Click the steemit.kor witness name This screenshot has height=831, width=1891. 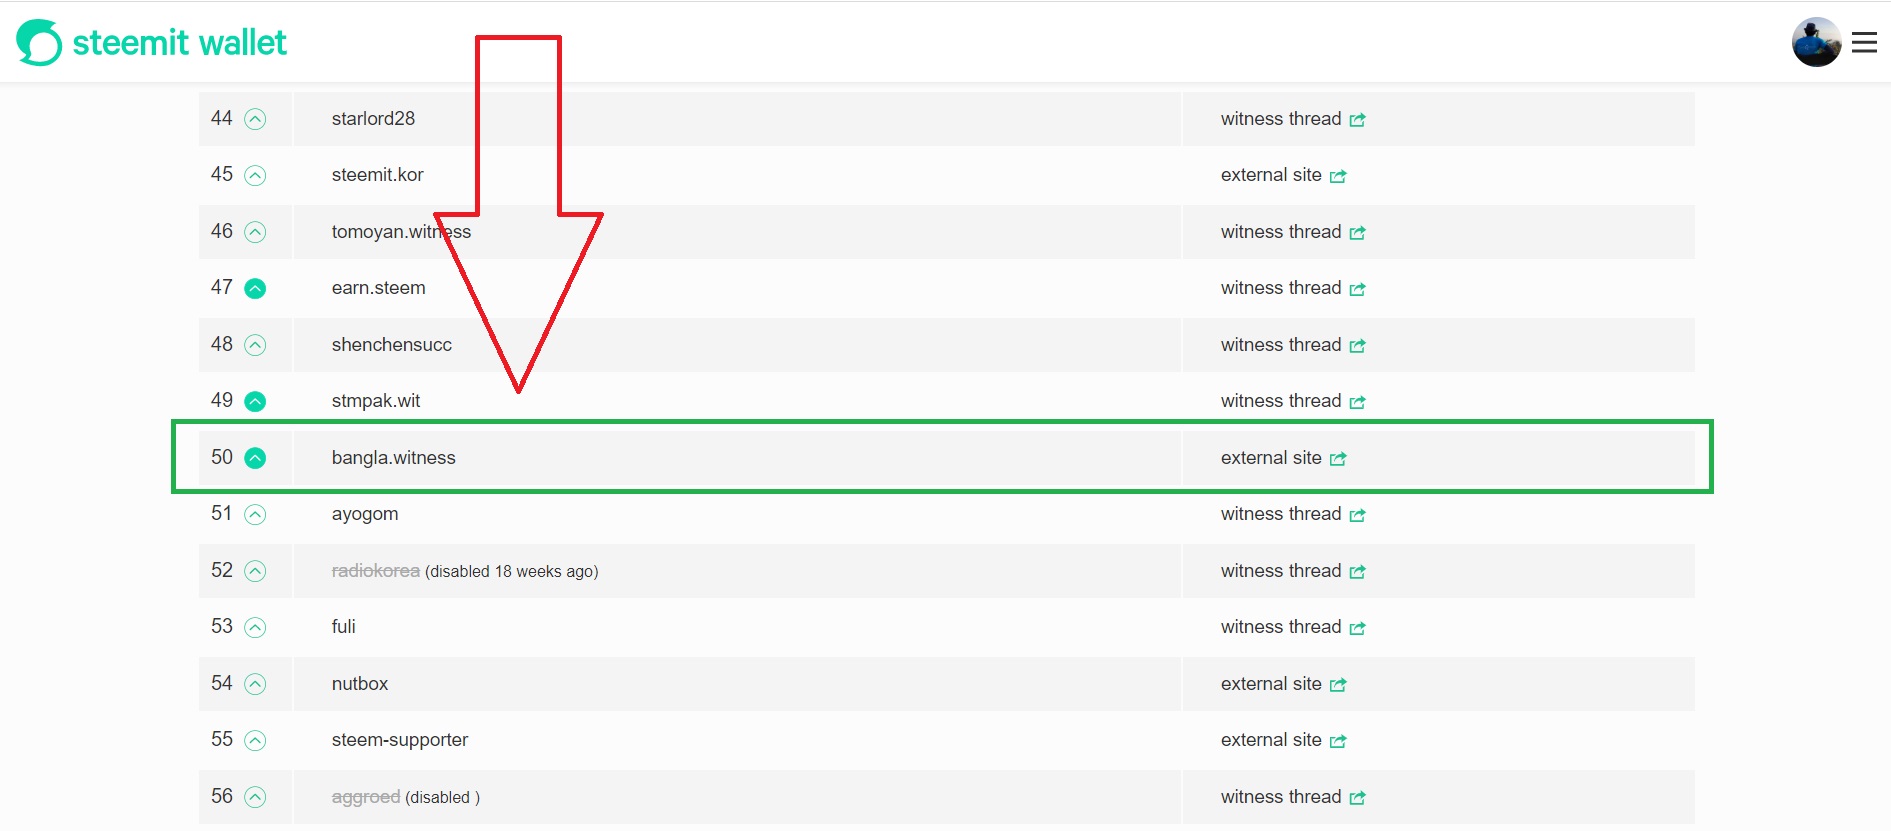point(378,175)
